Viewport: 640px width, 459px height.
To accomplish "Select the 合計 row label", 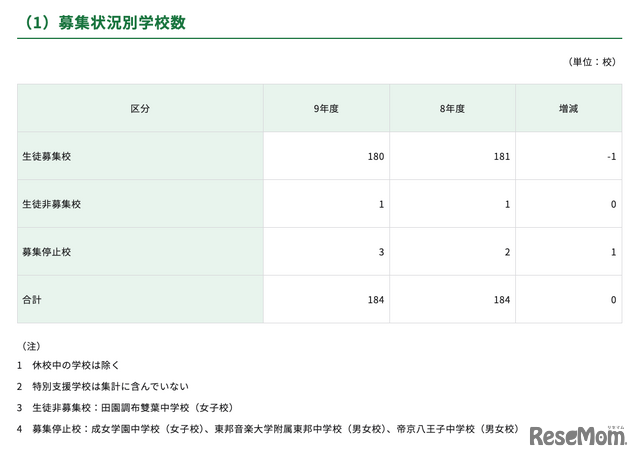I will pos(32,299).
